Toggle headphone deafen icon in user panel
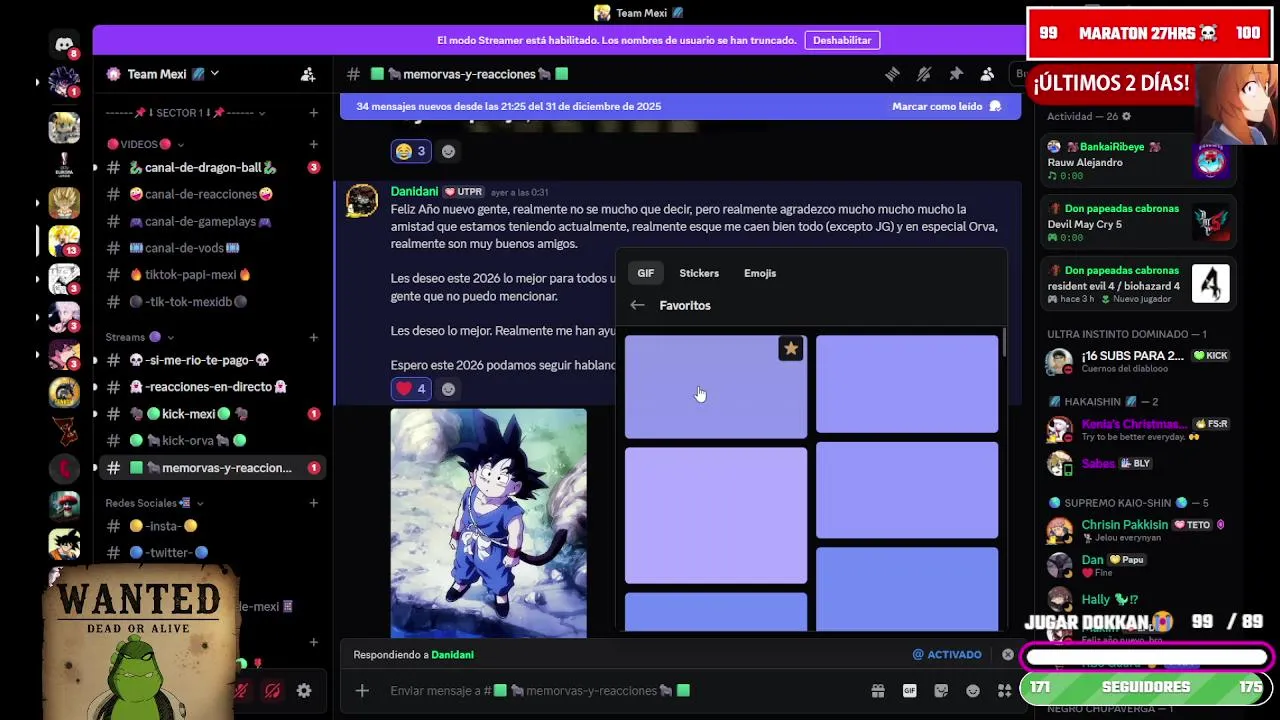This screenshot has height=720, width=1280. [272, 690]
